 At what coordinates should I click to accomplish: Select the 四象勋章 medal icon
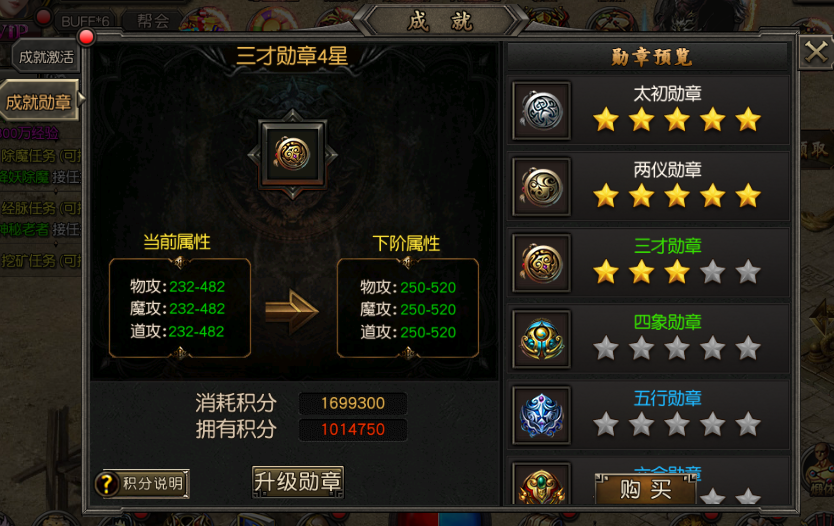(x=541, y=339)
